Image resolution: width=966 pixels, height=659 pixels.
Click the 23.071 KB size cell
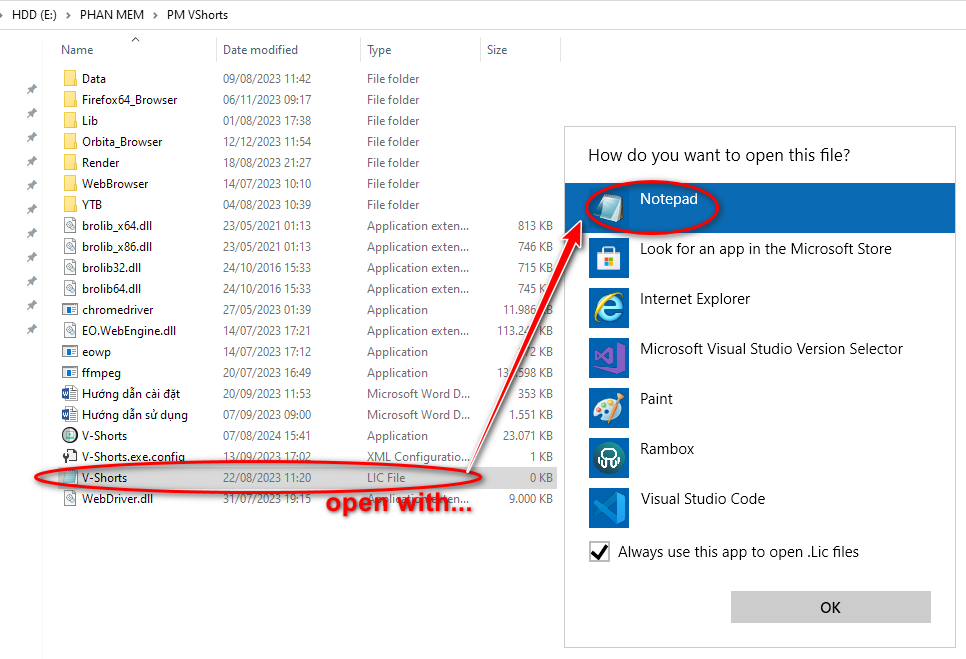[527, 435]
